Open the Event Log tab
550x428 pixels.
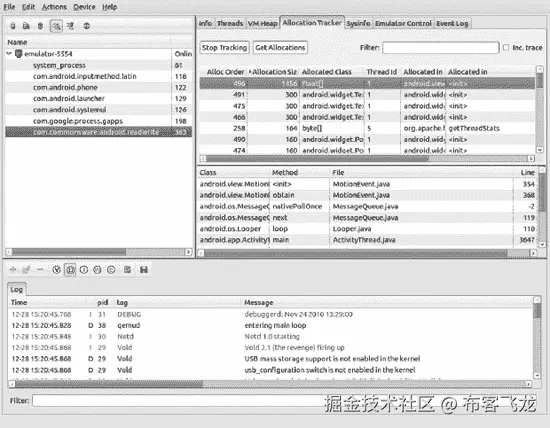[452, 24]
